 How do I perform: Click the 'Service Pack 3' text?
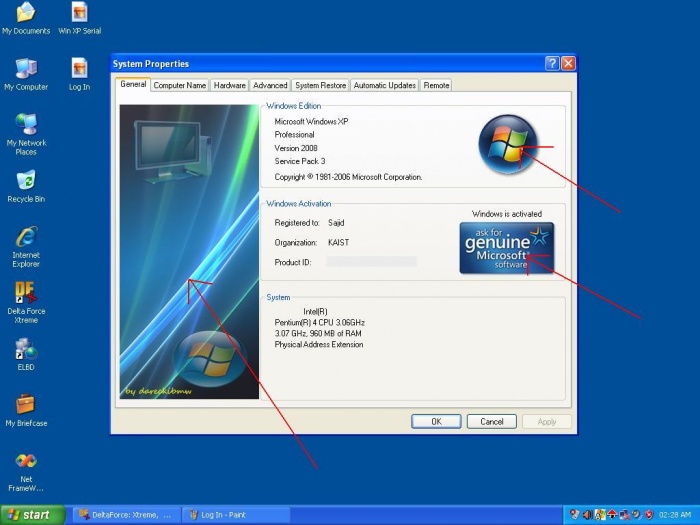300,161
